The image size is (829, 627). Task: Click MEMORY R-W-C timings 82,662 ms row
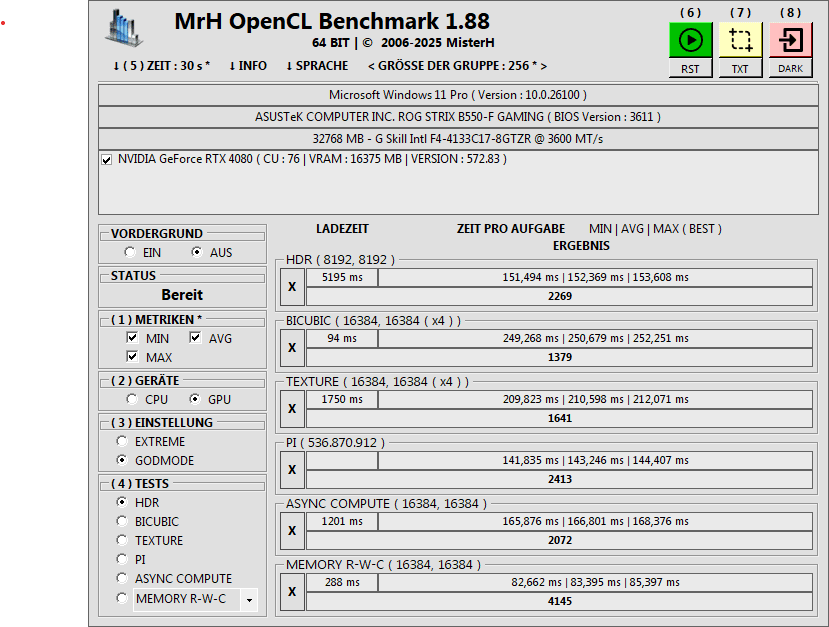pos(595,583)
